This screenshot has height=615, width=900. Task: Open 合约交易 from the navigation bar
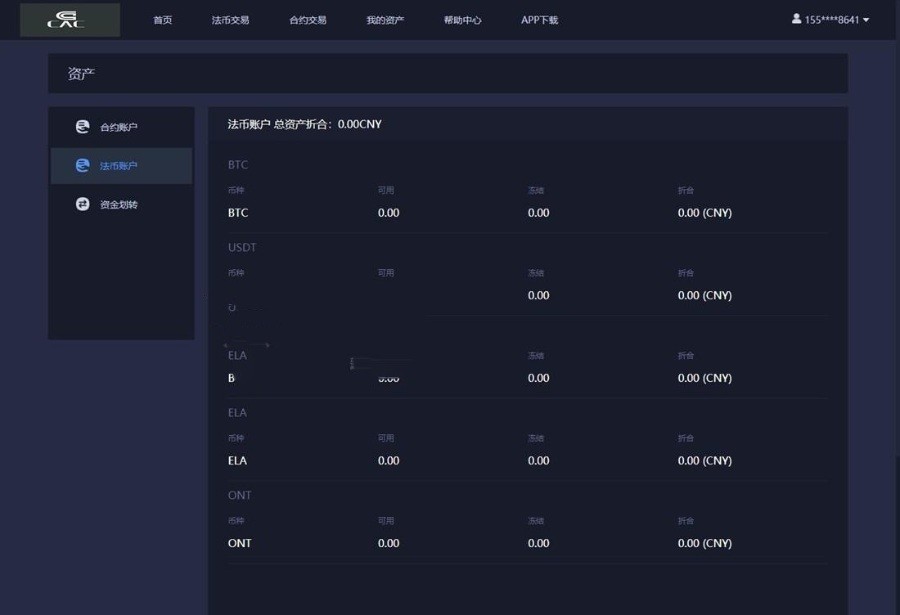(307, 20)
